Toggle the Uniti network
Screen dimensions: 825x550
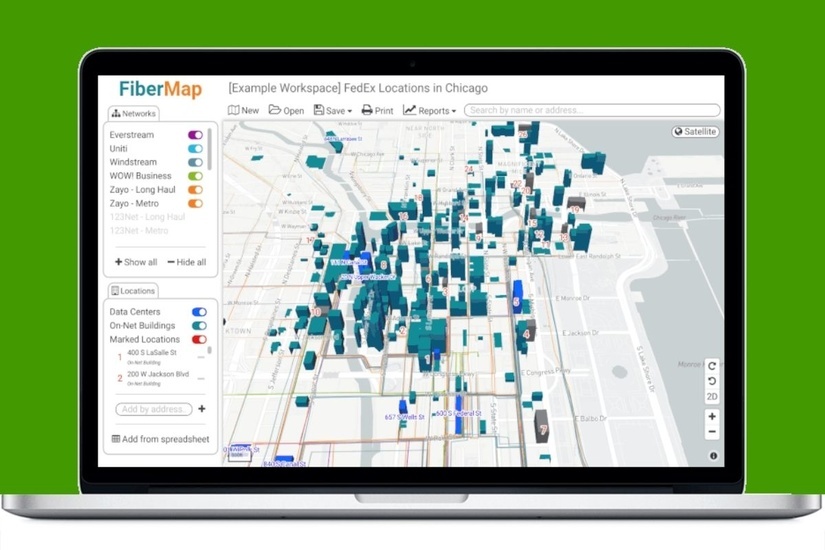[x=195, y=149]
